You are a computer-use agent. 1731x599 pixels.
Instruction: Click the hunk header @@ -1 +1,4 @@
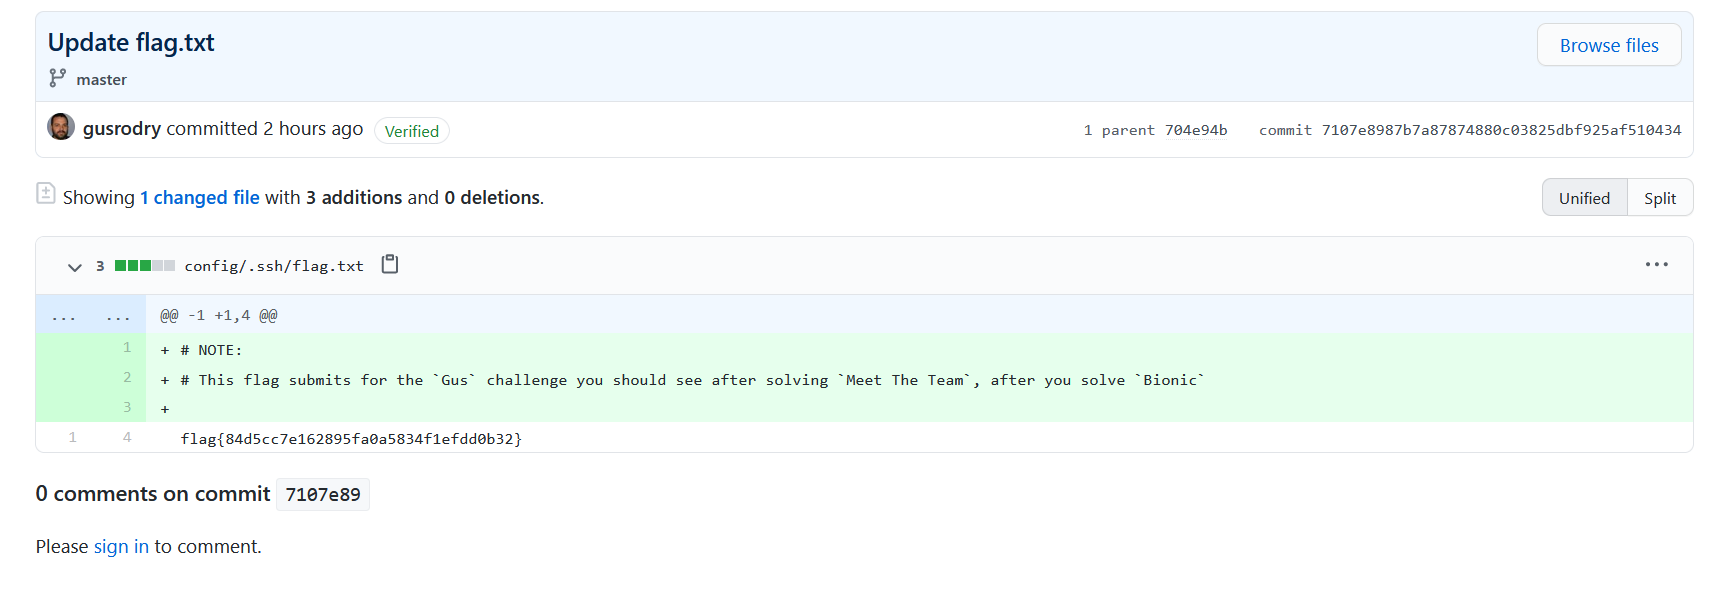[x=219, y=315]
